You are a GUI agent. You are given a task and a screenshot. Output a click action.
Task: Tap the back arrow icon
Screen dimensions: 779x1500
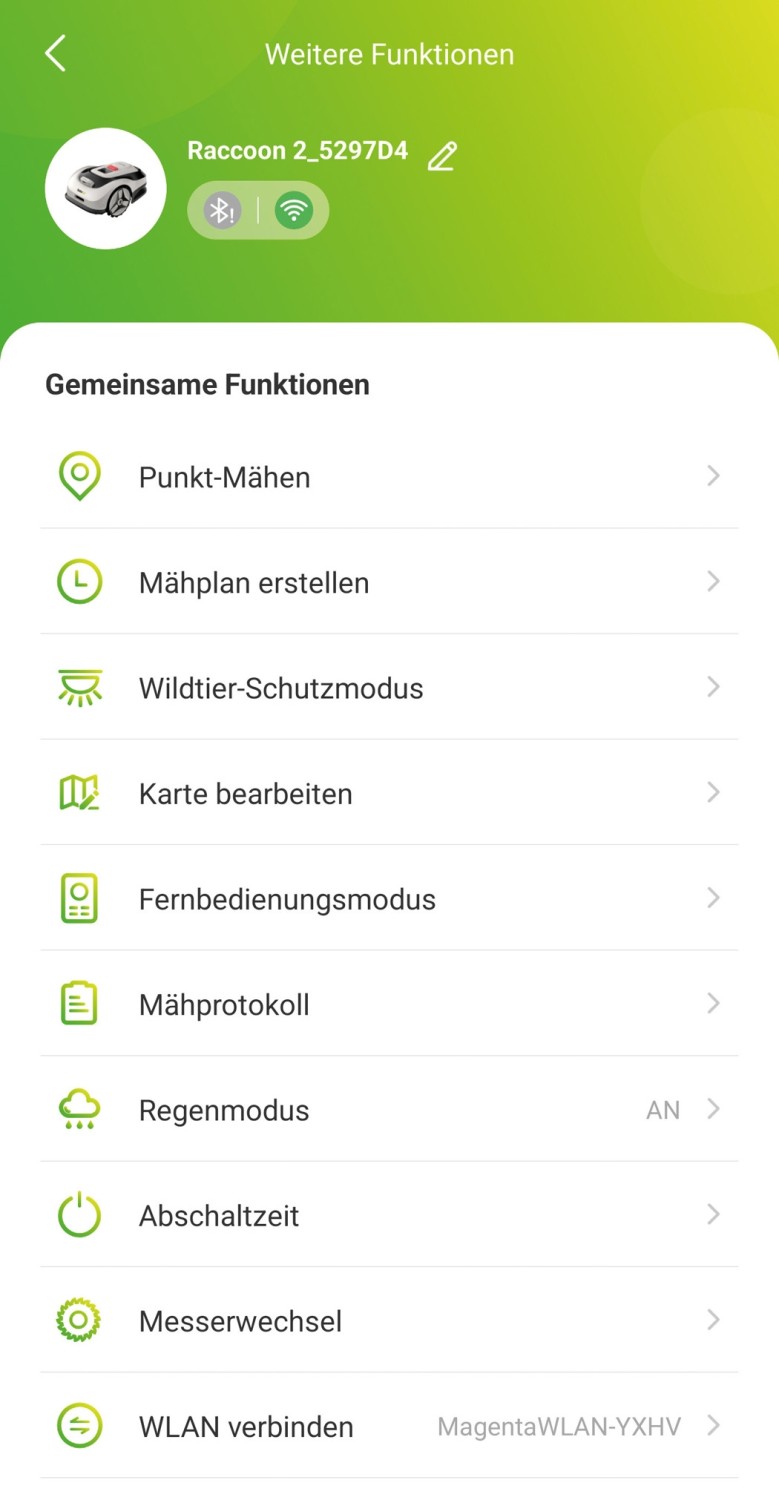click(x=55, y=54)
